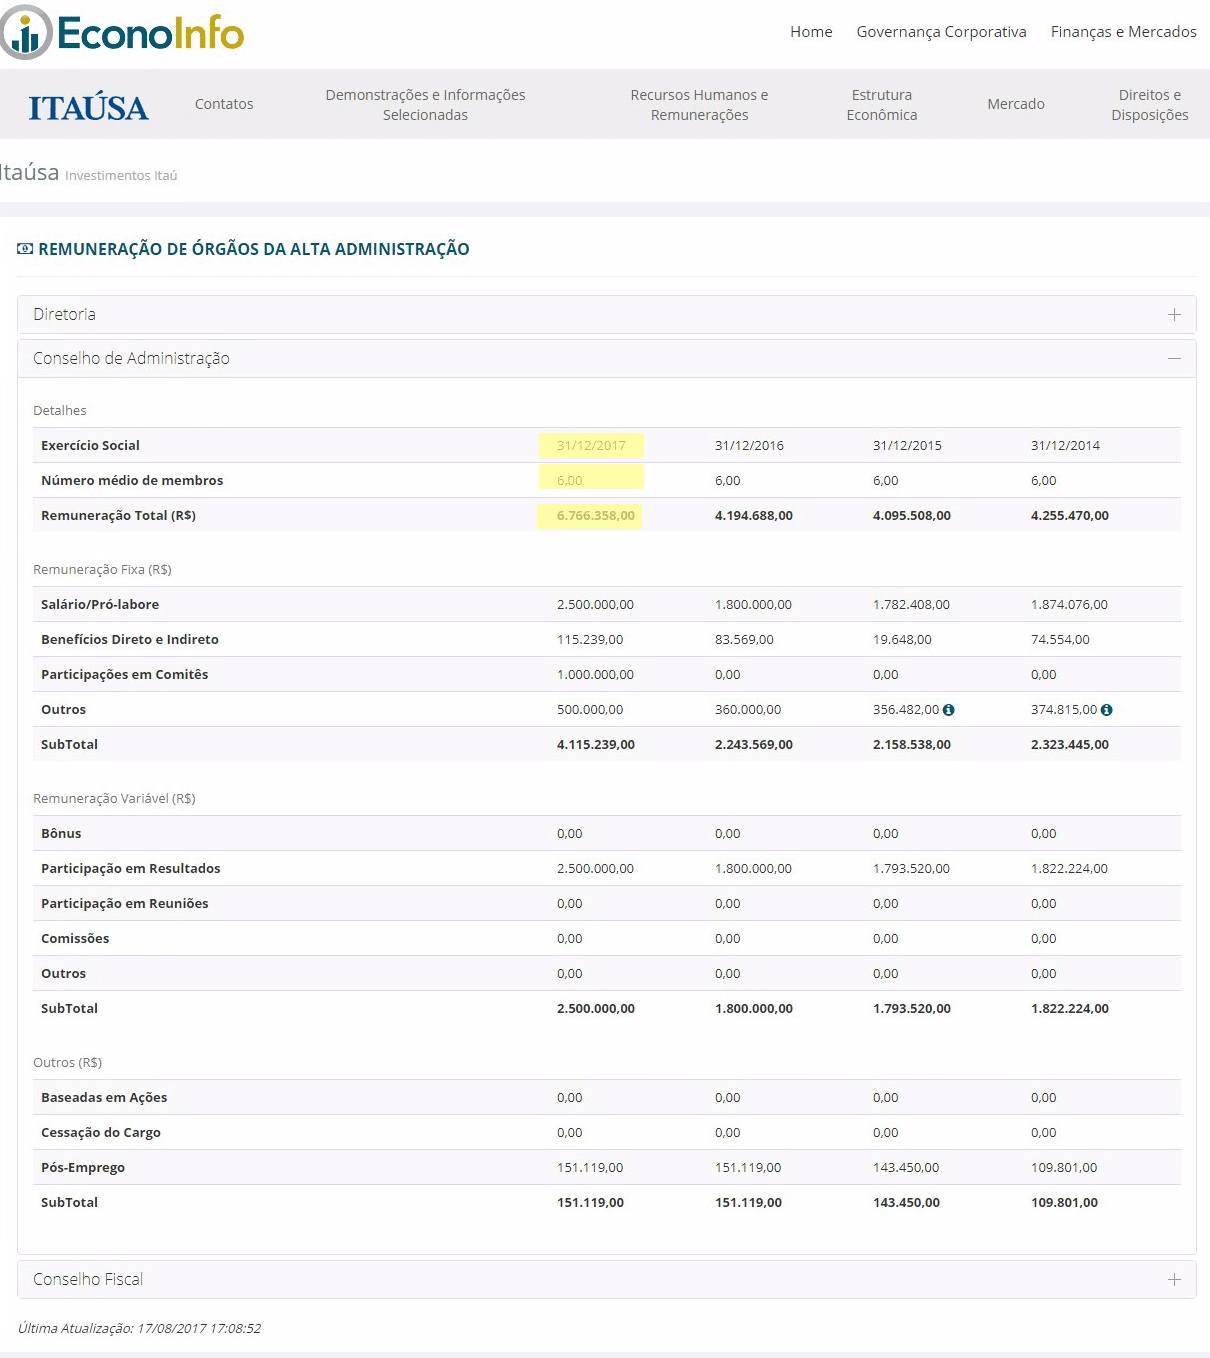Screen dimensions: 1210x1358
Task: Click the Conselho Fiscal header label
Action: [88, 1279]
